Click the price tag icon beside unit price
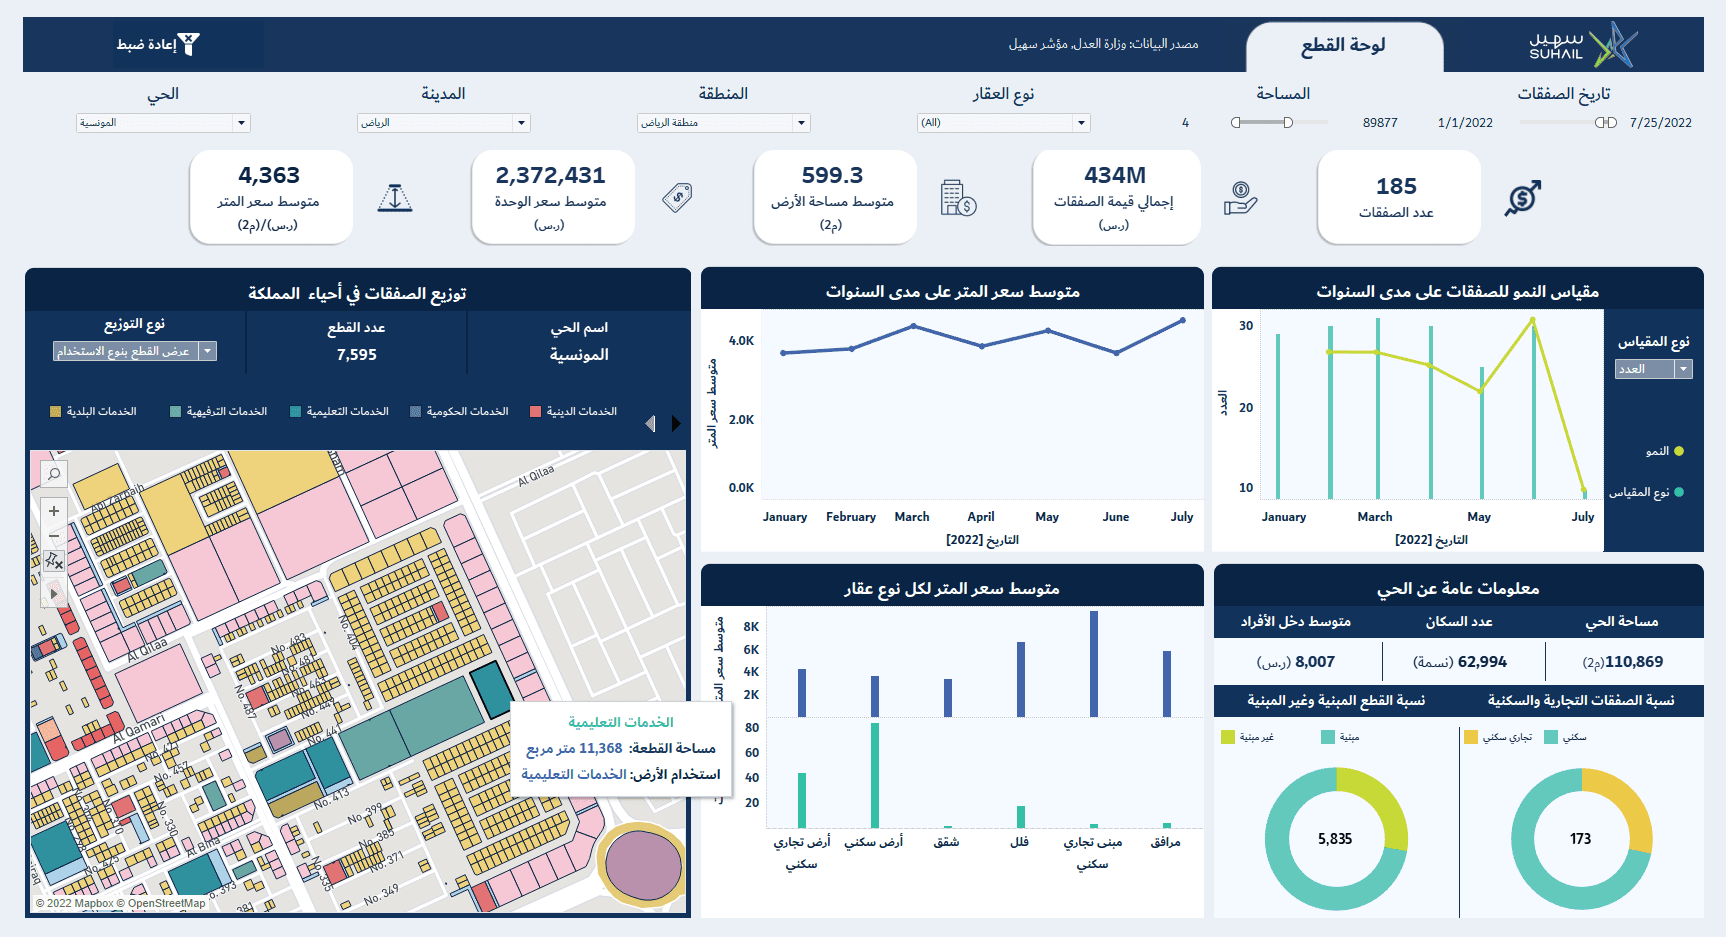 [677, 197]
